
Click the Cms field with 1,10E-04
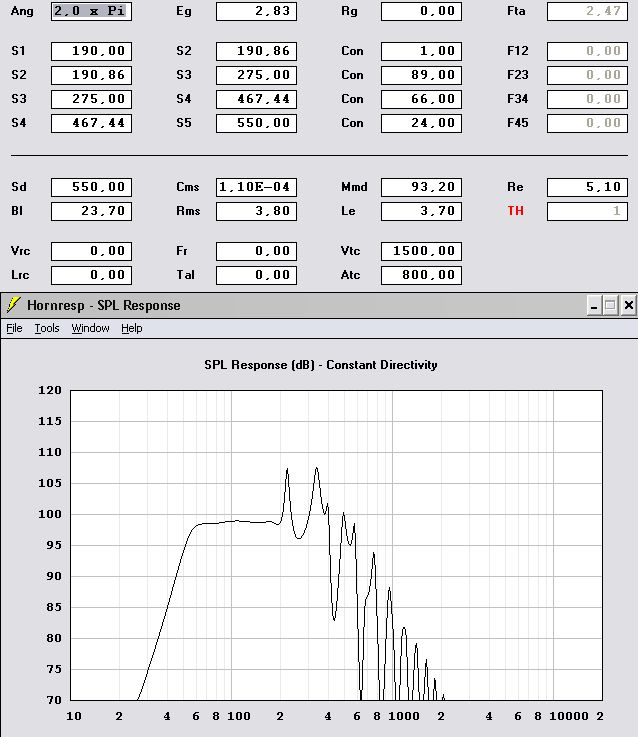[x=256, y=187]
